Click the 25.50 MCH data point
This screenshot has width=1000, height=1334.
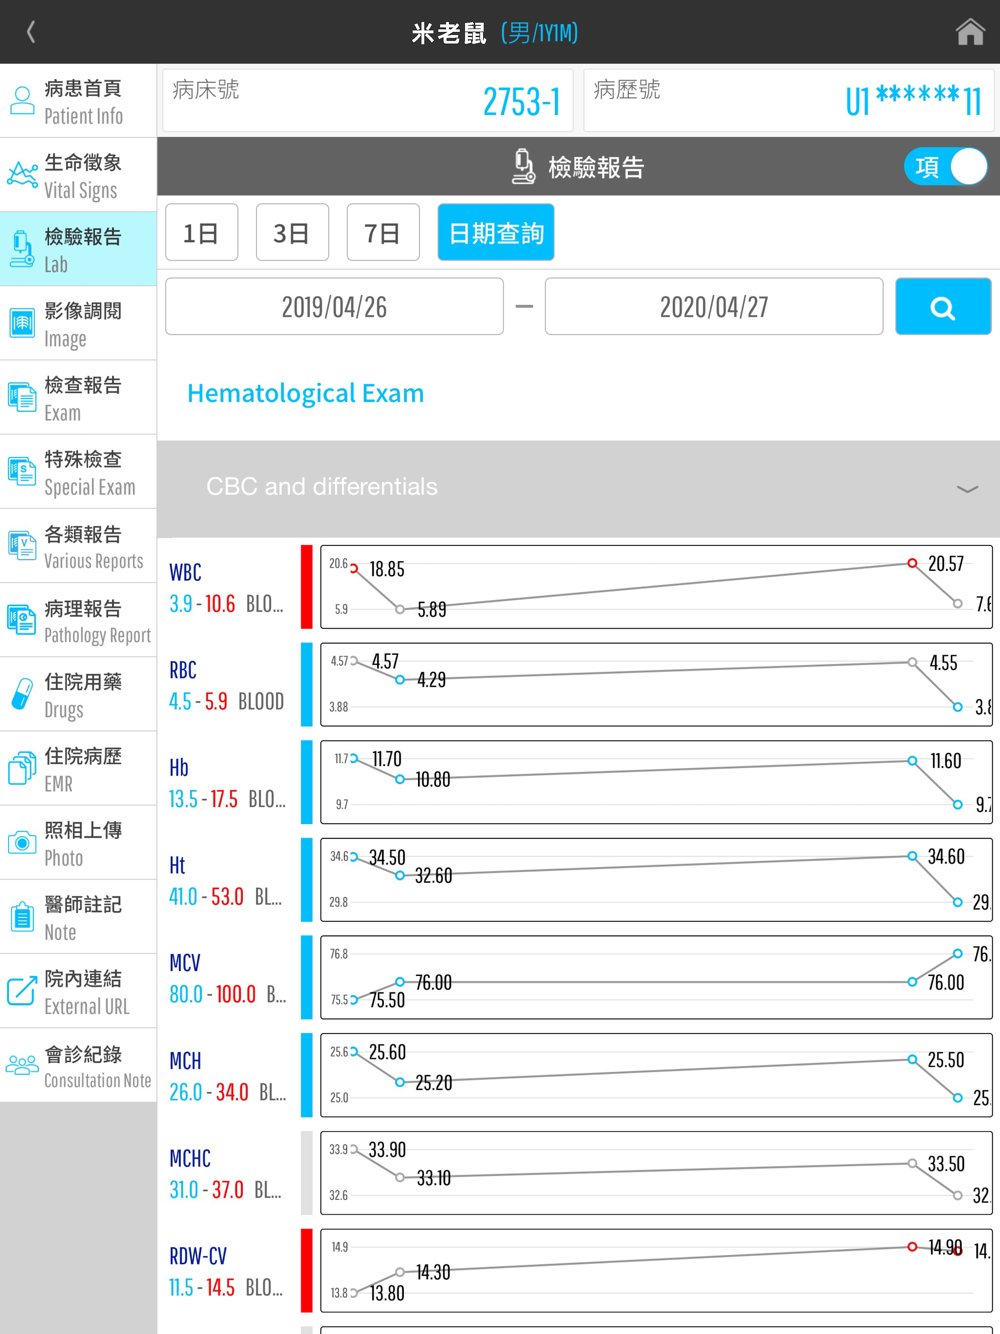[912, 1059]
